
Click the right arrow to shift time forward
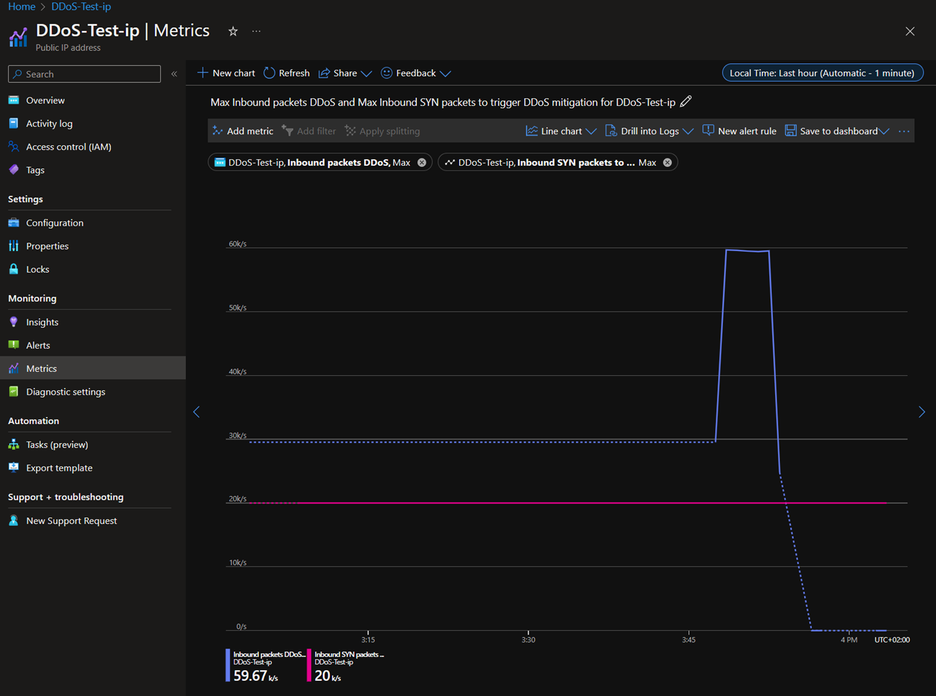[921, 412]
